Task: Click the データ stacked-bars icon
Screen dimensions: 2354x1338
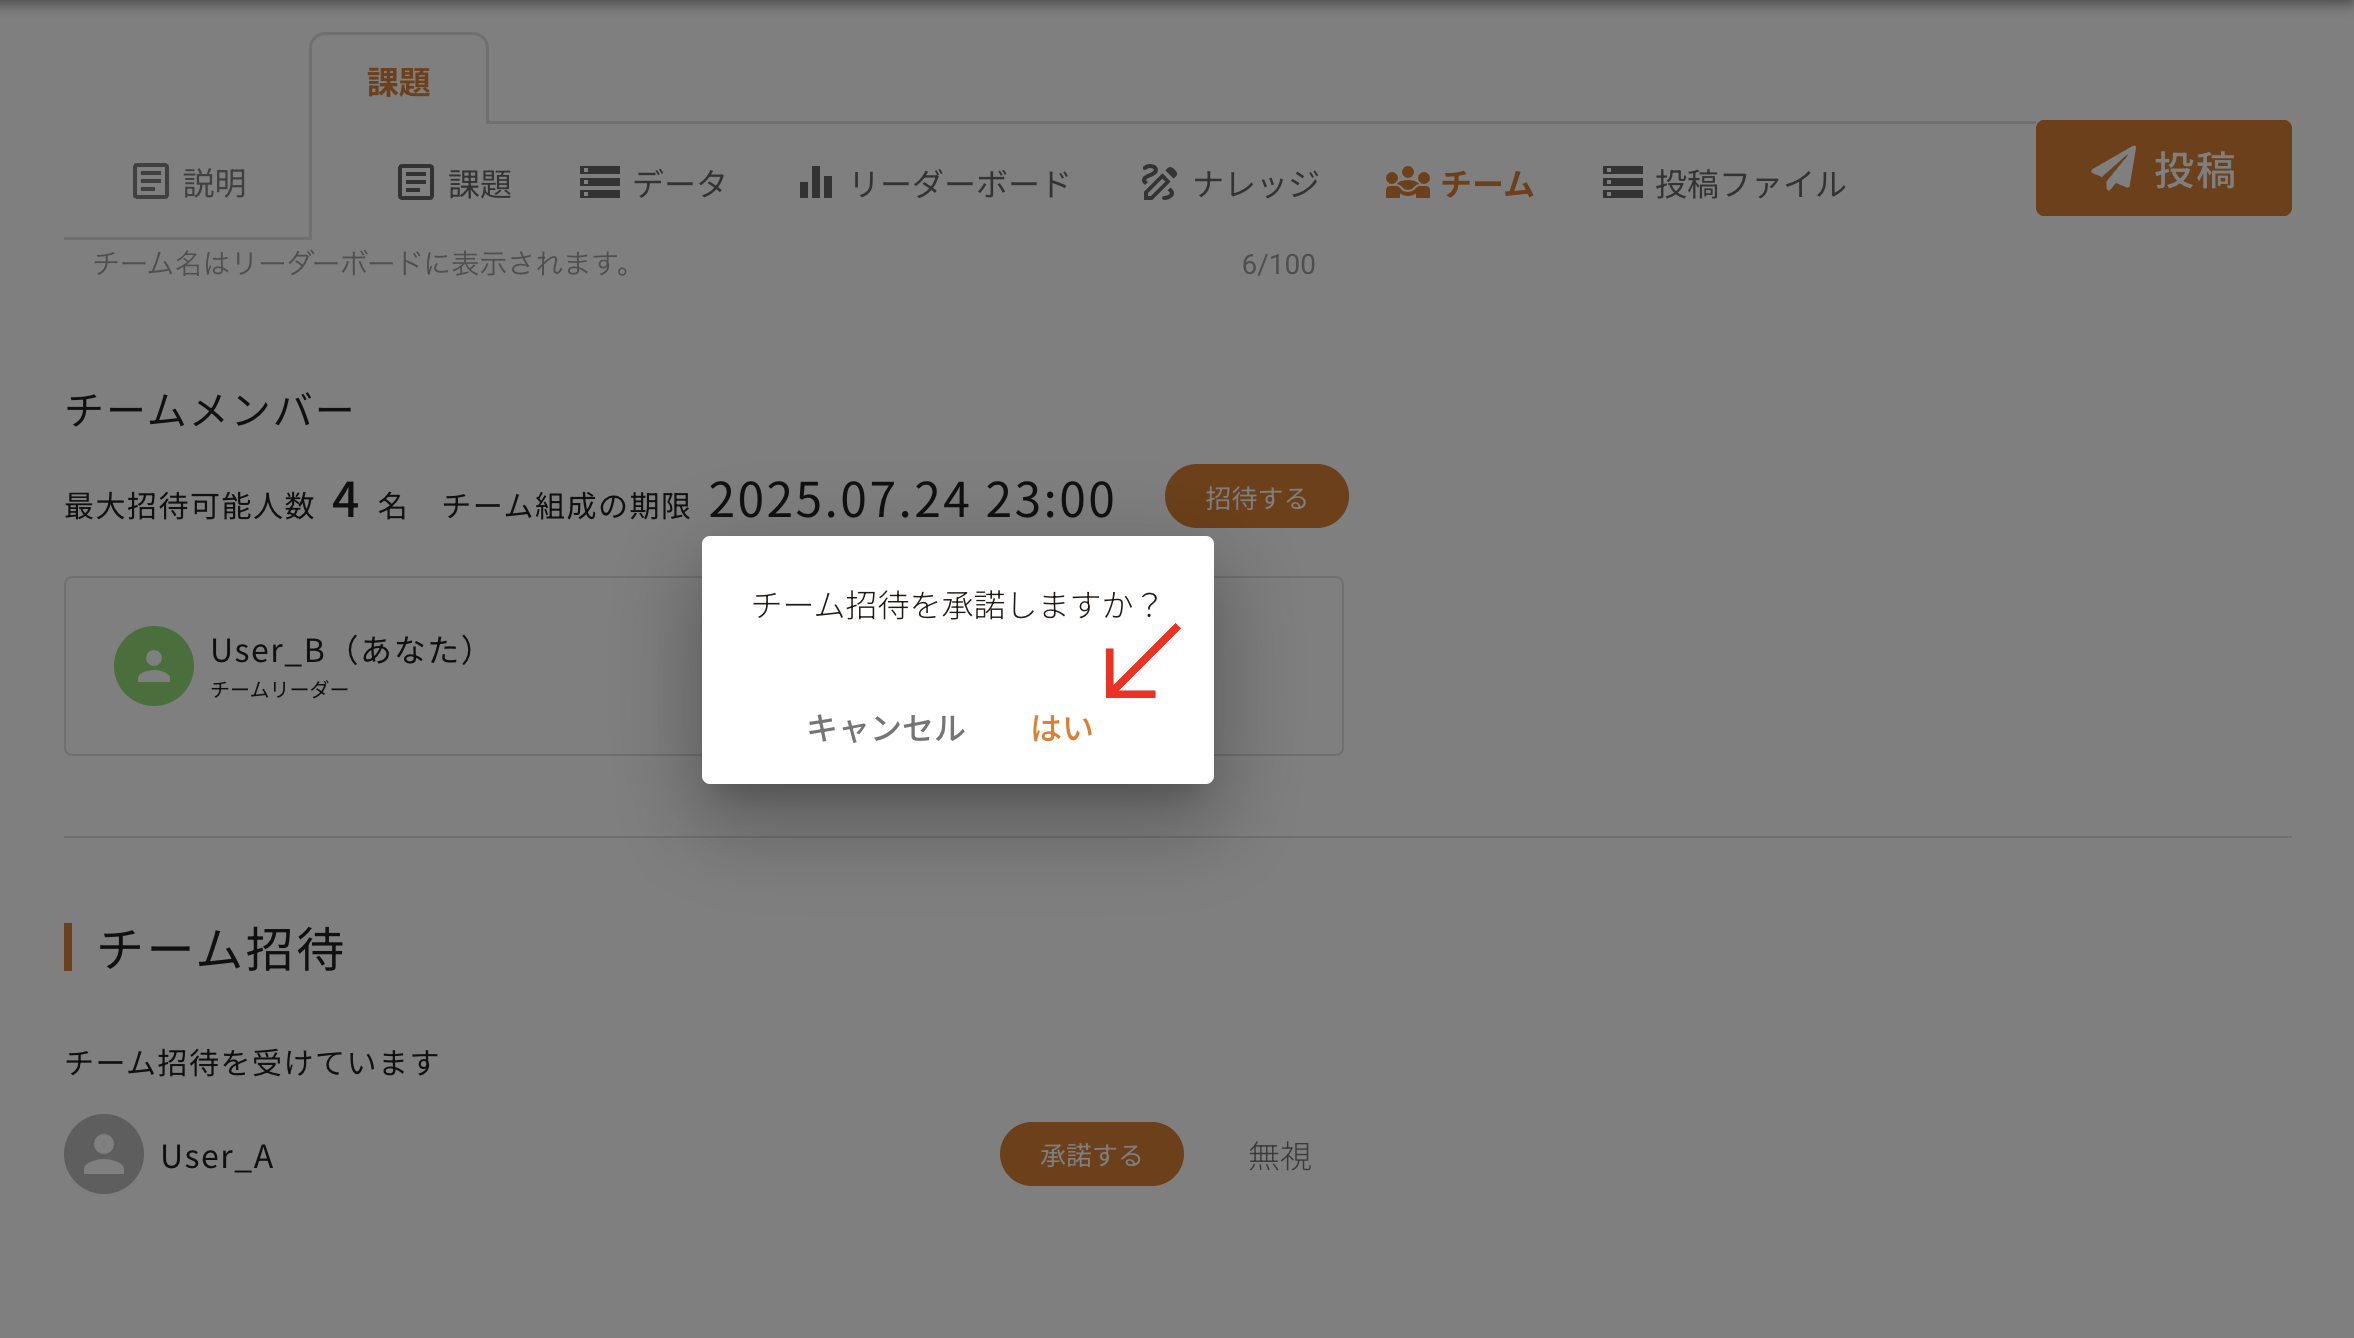Action: [x=599, y=182]
